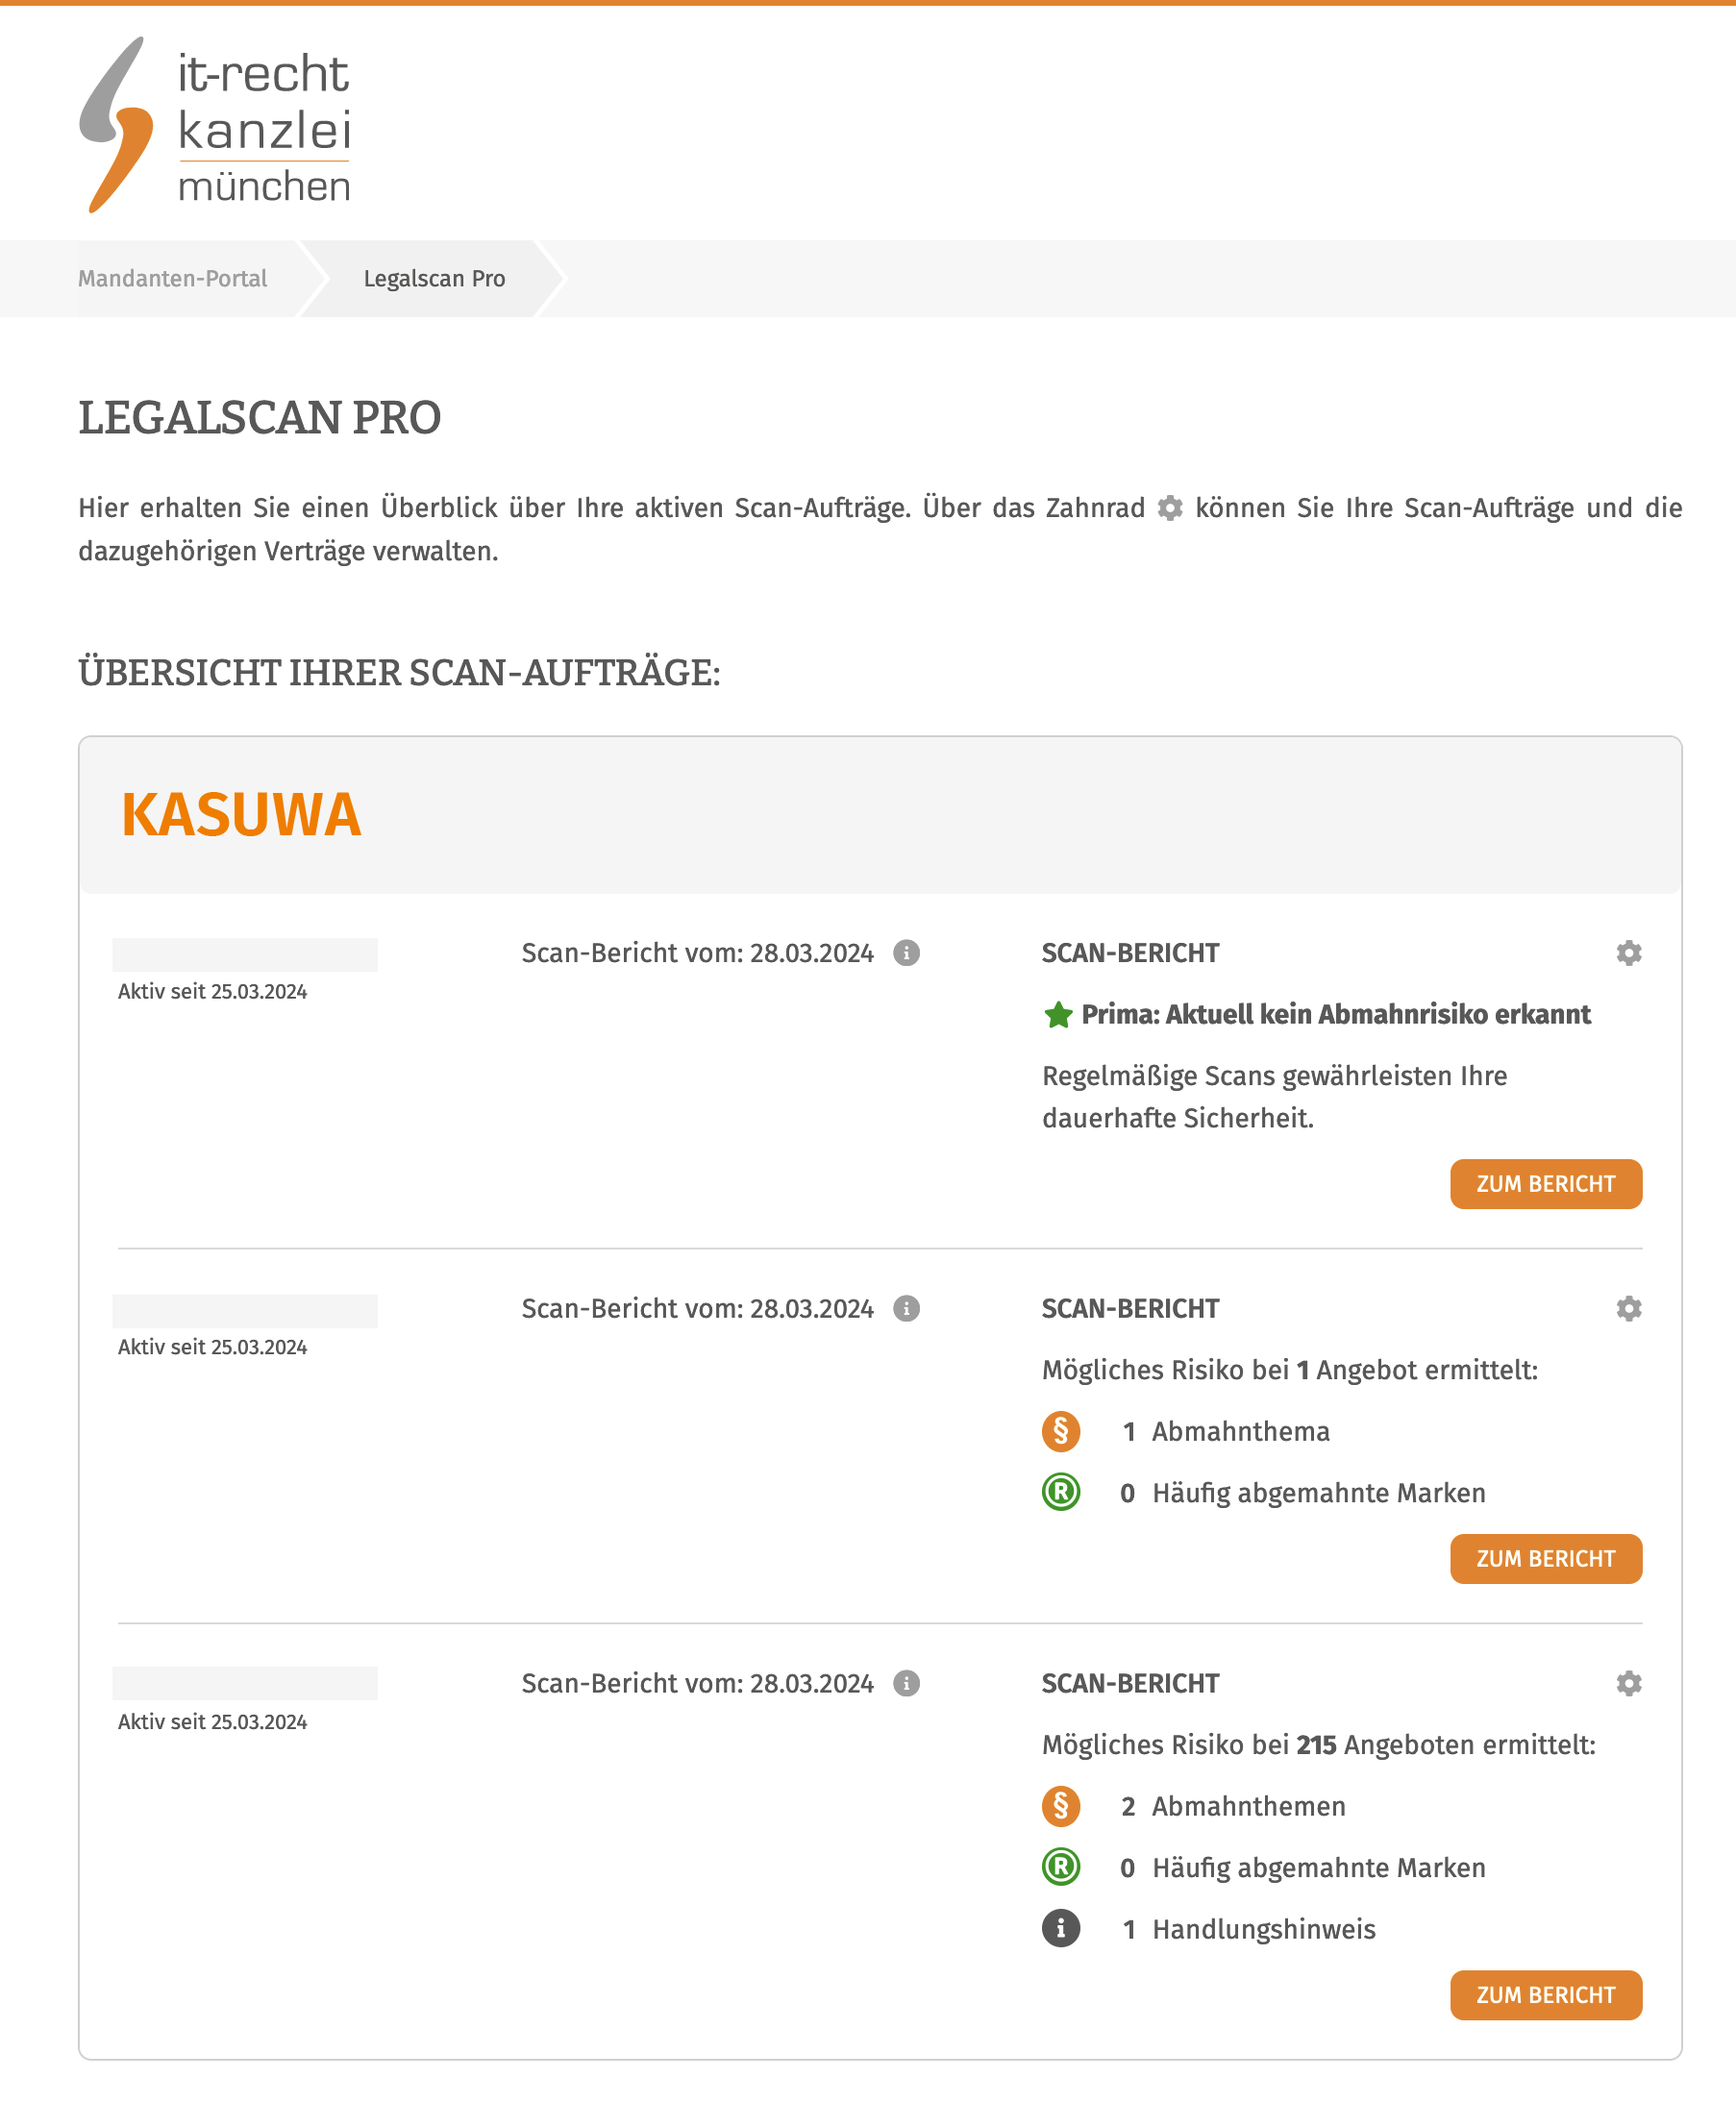The height and width of the screenshot is (2103, 1736).
Task: Click info icon beside first scan report date
Action: (x=906, y=953)
